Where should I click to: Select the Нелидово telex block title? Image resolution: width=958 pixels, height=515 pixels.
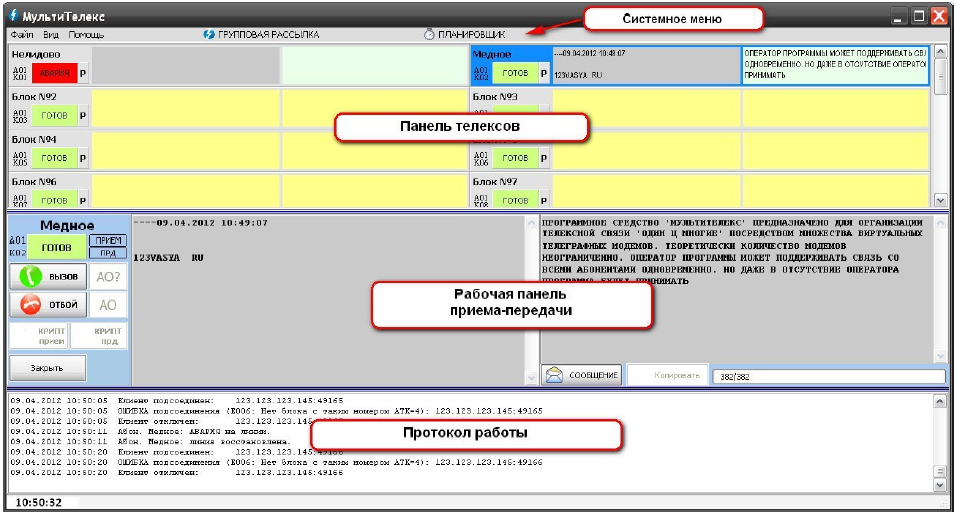pyautogui.click(x=36, y=54)
